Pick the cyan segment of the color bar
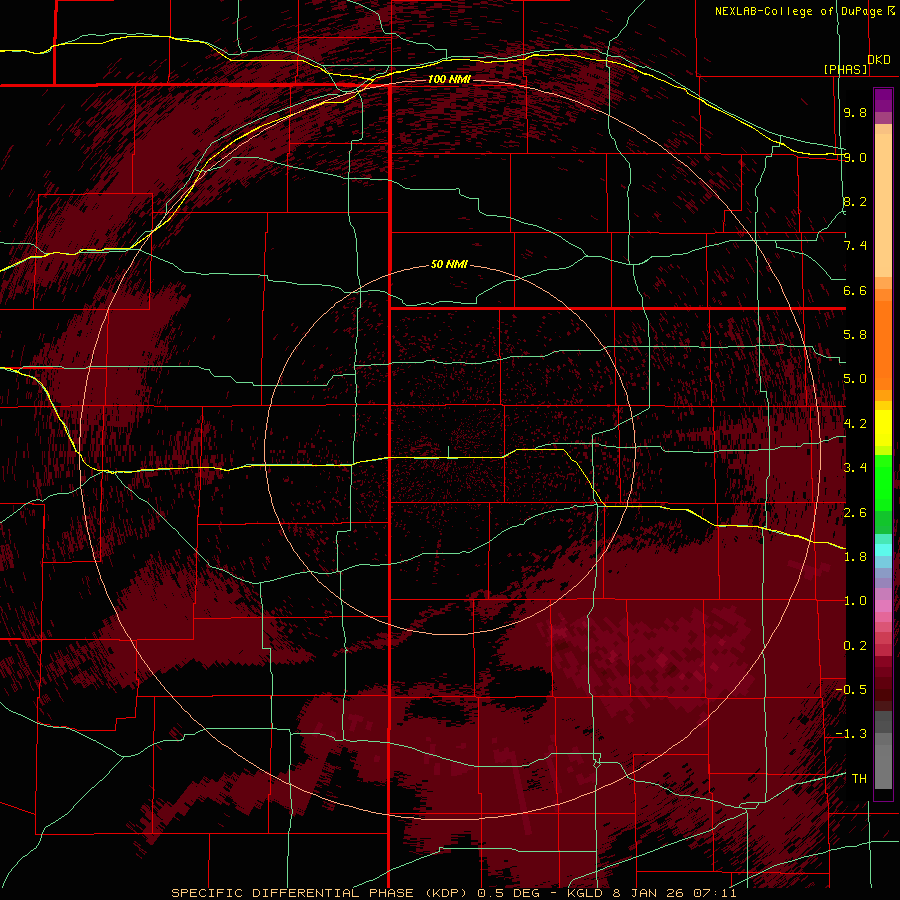Screen dimensions: 900x900 point(883,550)
